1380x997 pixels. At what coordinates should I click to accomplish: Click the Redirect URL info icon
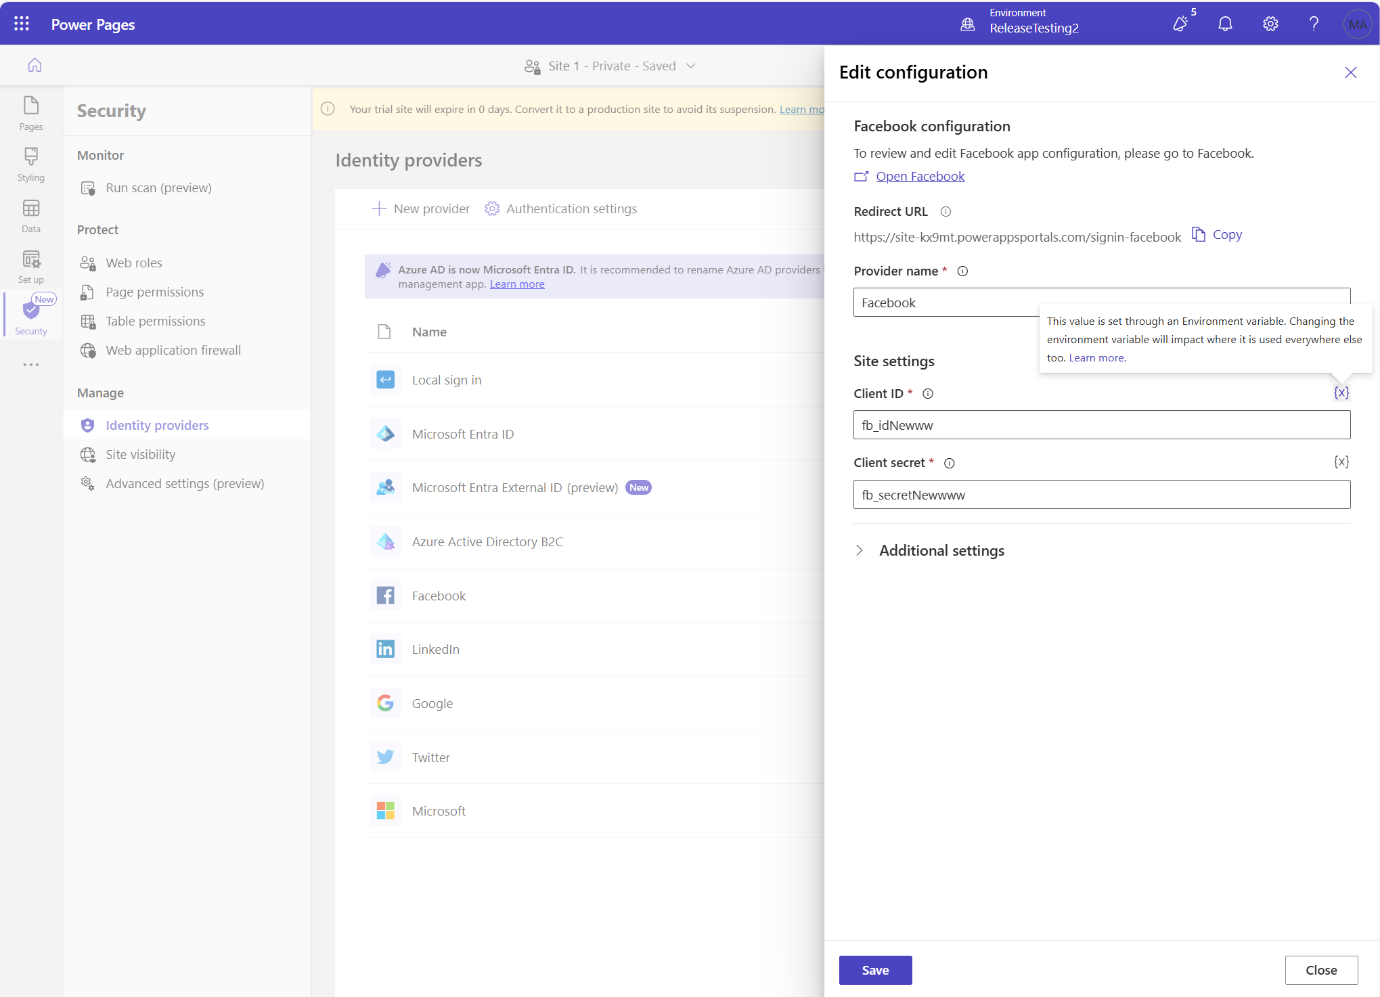coord(946,212)
